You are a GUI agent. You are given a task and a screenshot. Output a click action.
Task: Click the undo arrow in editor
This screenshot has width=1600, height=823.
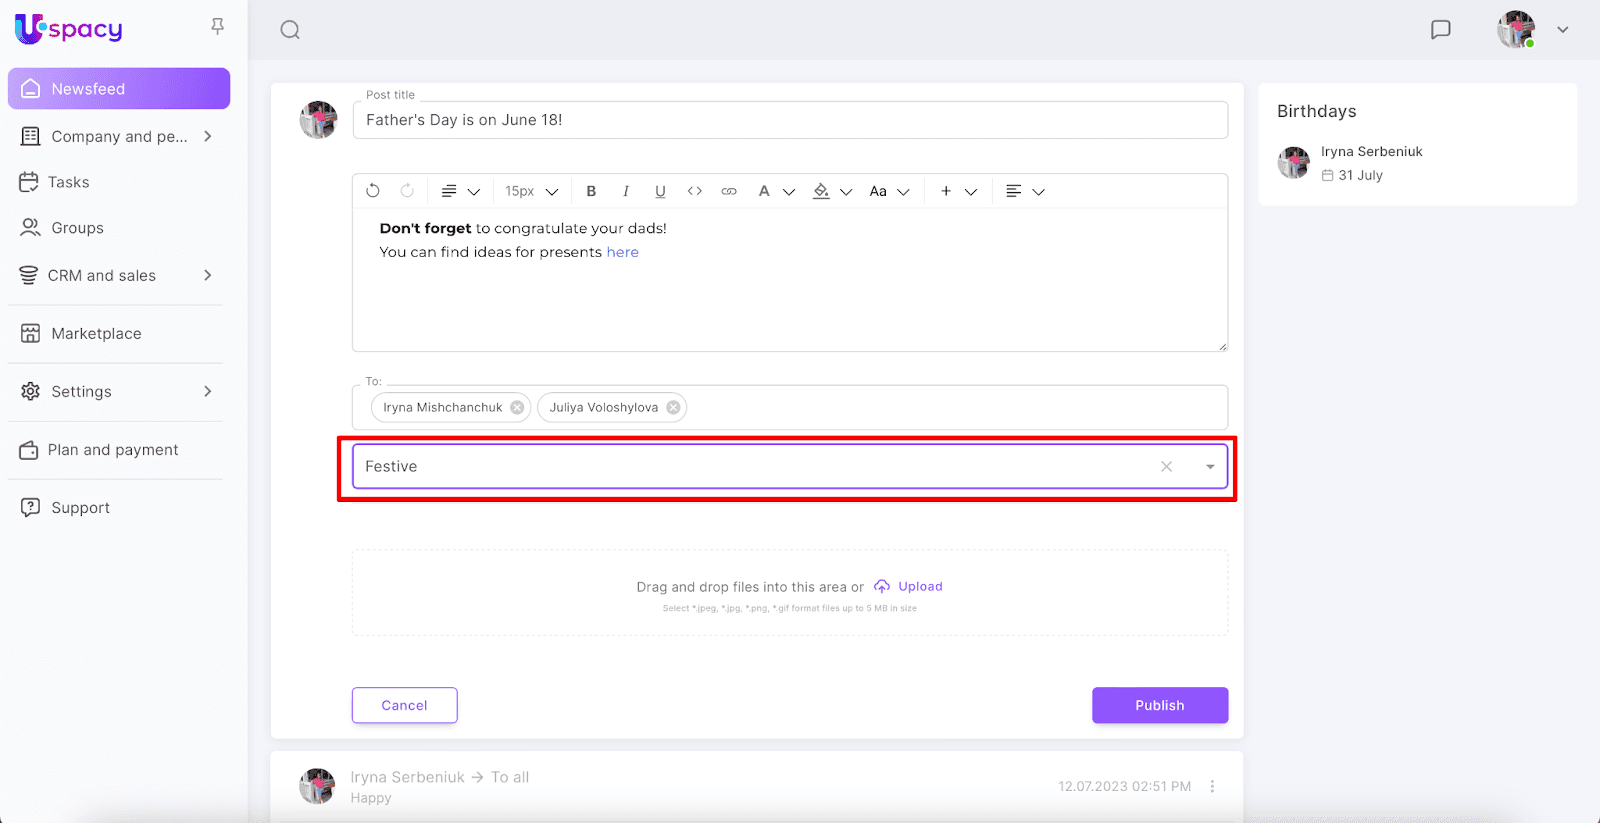point(373,191)
